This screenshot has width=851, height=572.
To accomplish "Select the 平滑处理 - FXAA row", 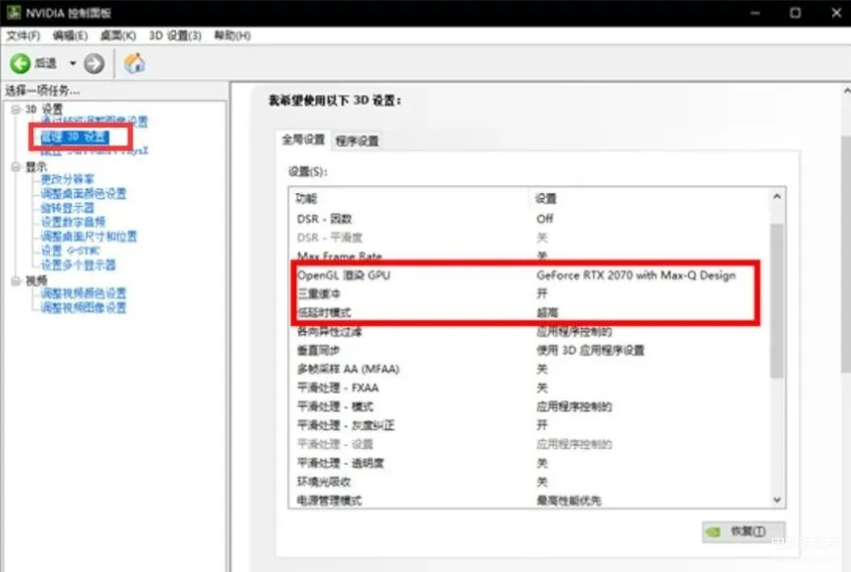I will click(x=529, y=388).
